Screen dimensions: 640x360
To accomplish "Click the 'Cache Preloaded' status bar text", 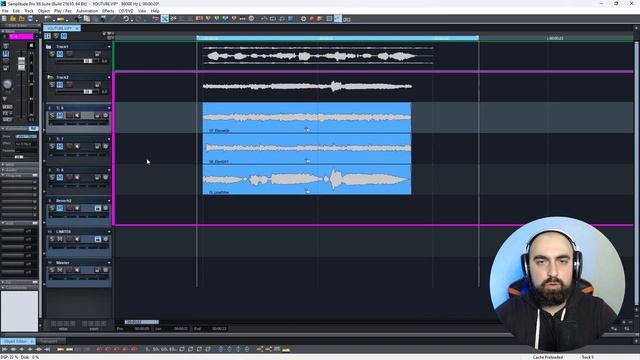I will pyautogui.click(x=548, y=357).
